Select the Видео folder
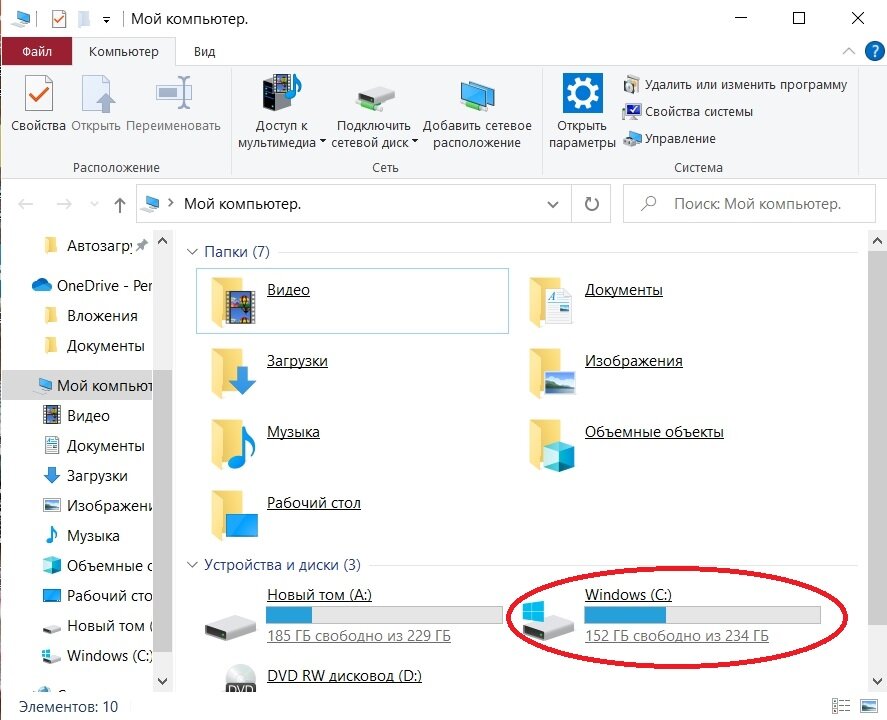Viewport: 887px width, 720px height. 352,301
